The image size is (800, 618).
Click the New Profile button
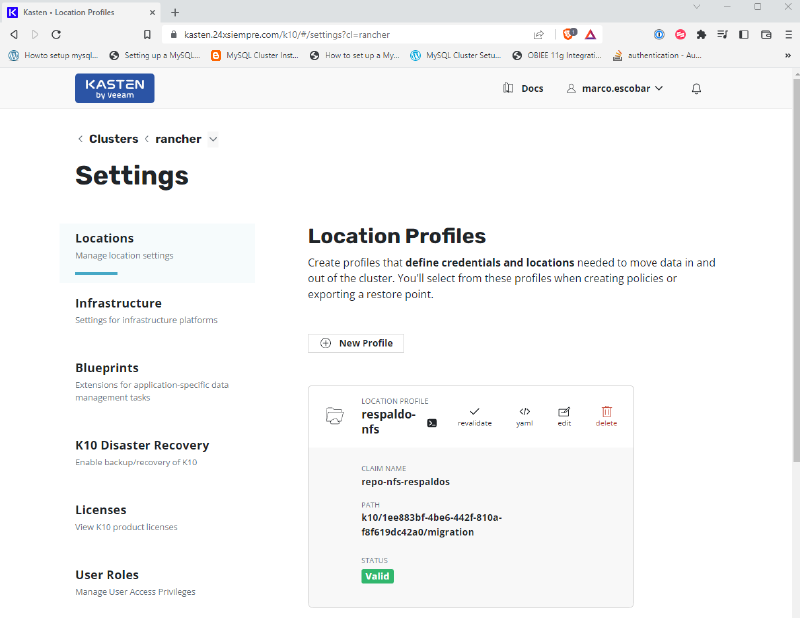coord(356,343)
